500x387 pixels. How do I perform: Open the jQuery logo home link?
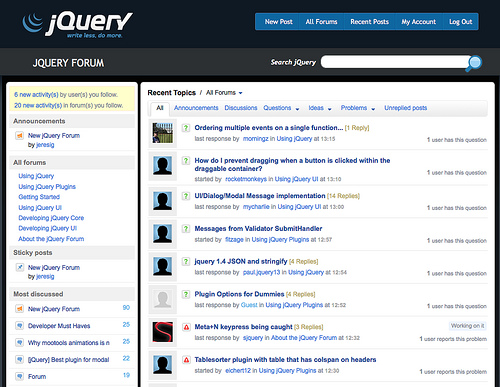click(77, 25)
